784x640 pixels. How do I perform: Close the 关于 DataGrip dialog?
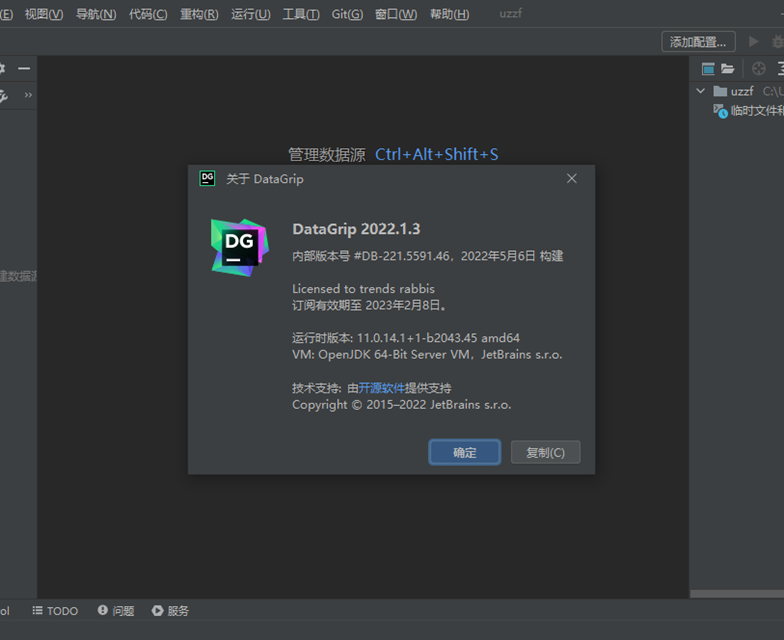pos(572,178)
